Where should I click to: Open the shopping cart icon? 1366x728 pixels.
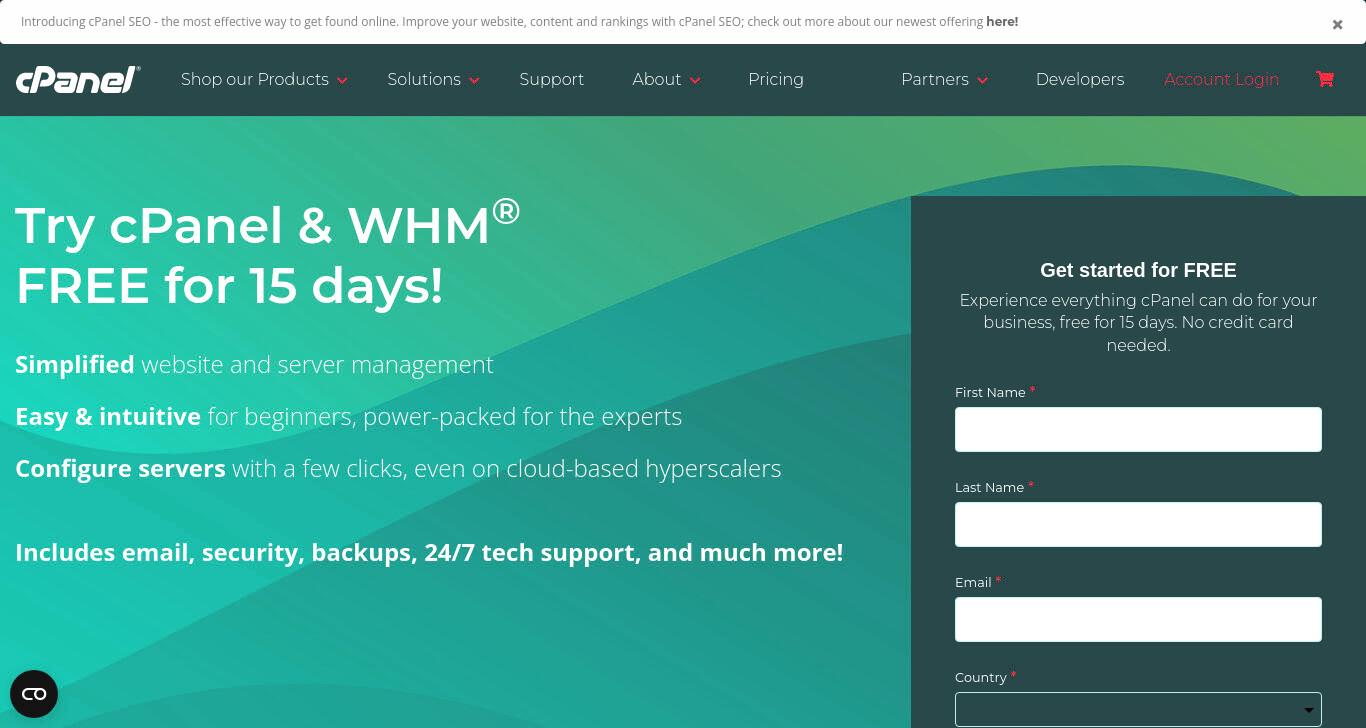1325,79
